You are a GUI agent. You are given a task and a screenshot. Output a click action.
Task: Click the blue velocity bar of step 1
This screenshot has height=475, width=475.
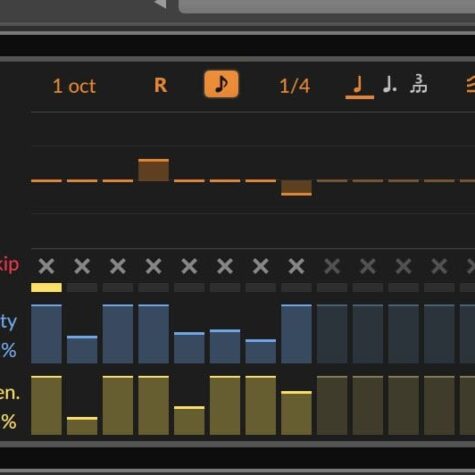click(x=46, y=334)
